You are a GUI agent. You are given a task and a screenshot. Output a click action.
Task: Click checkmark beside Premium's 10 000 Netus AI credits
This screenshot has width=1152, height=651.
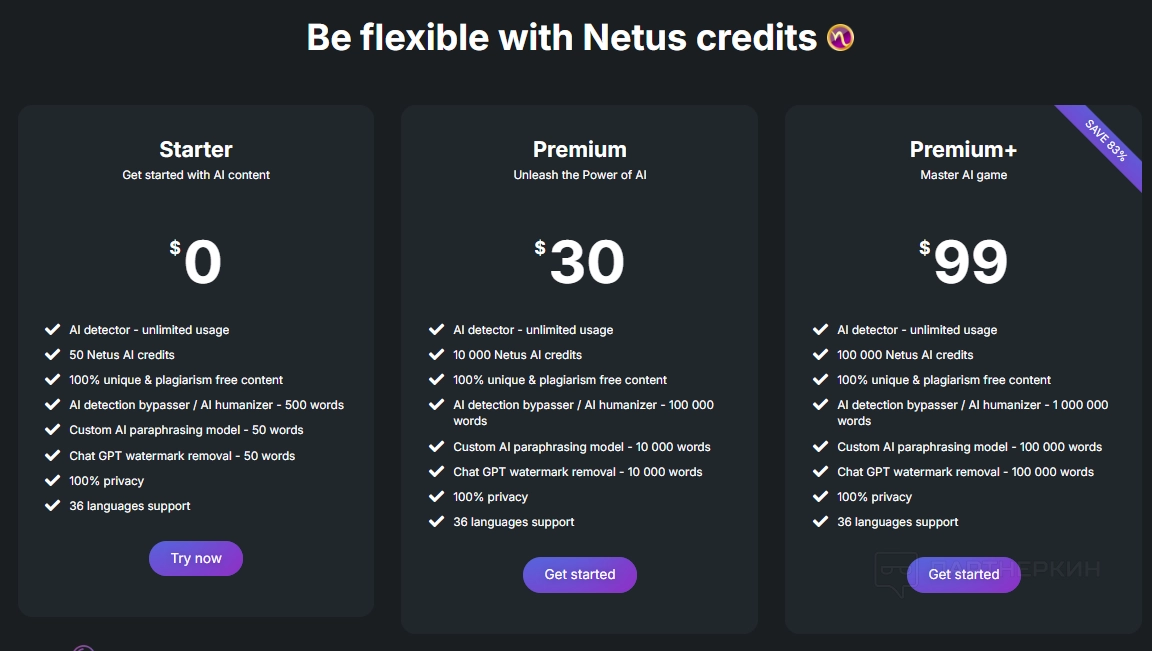(436, 354)
